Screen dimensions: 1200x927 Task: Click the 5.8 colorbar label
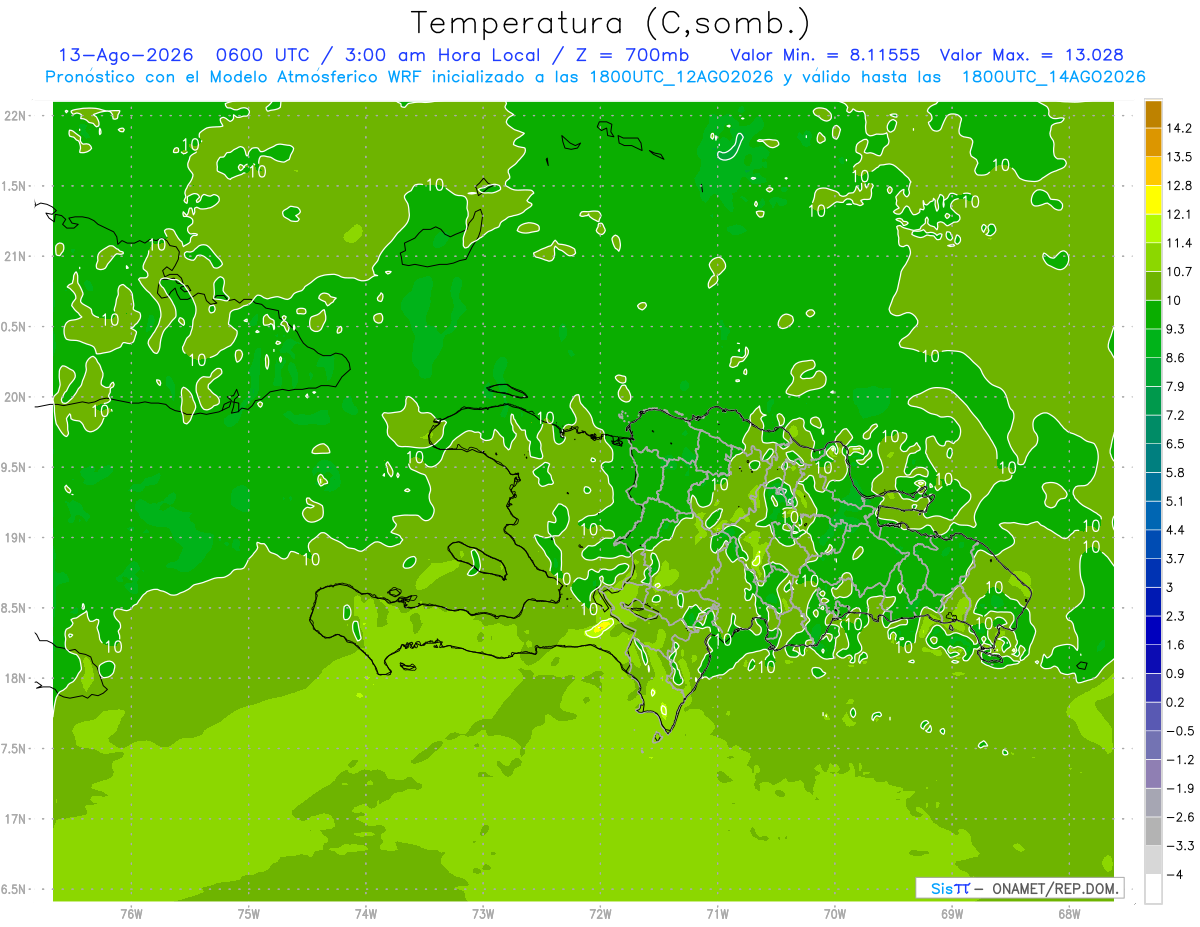tap(1176, 473)
